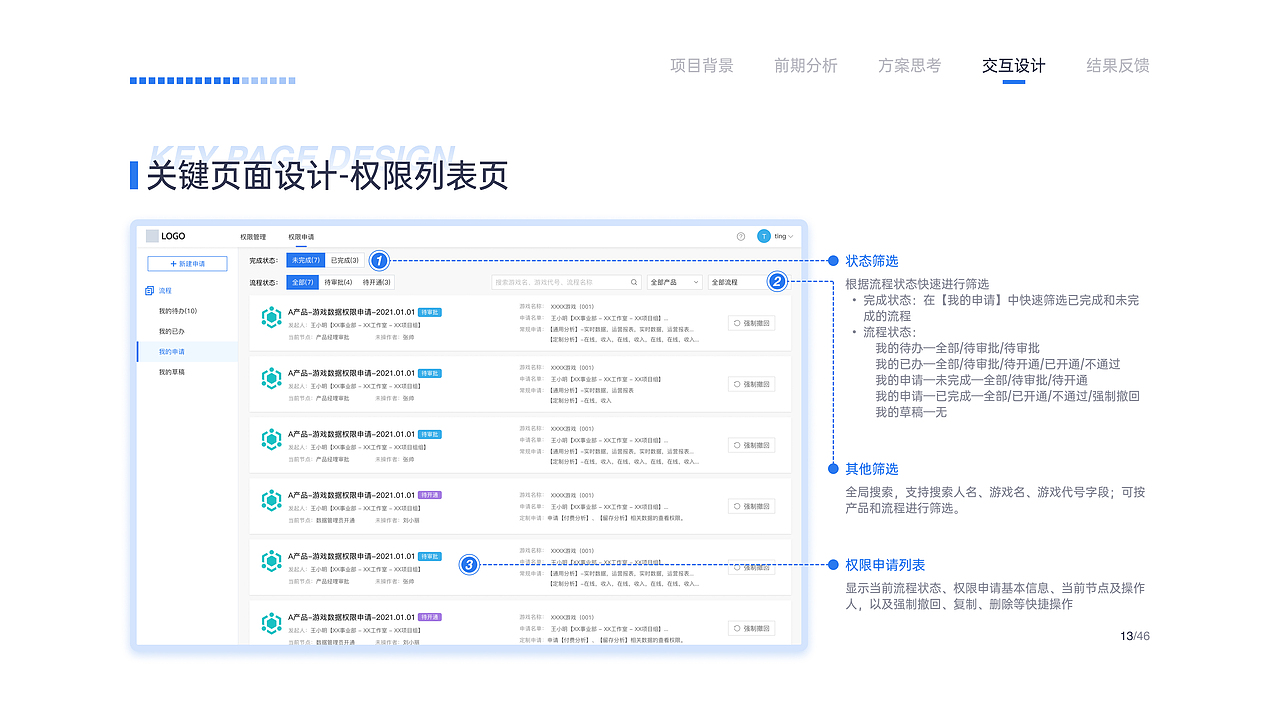Select the 已完成(3) completion status filter
The height and width of the screenshot is (720, 1280).
pos(345,260)
